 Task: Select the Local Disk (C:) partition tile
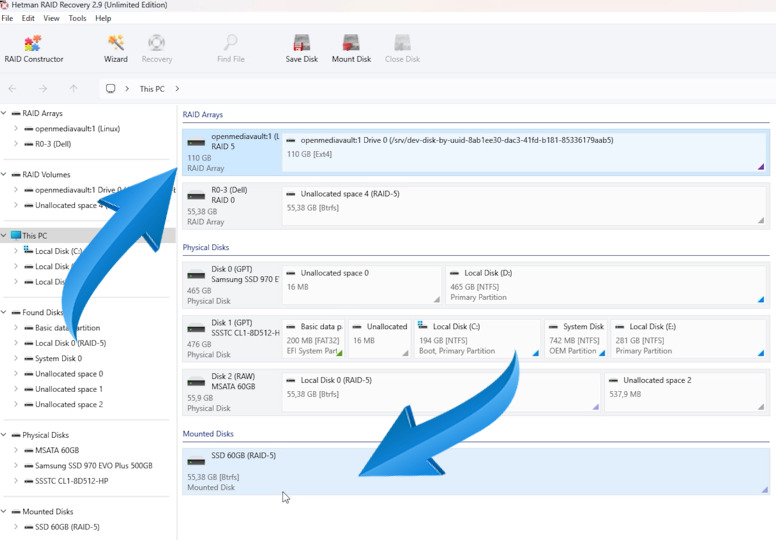click(x=477, y=339)
